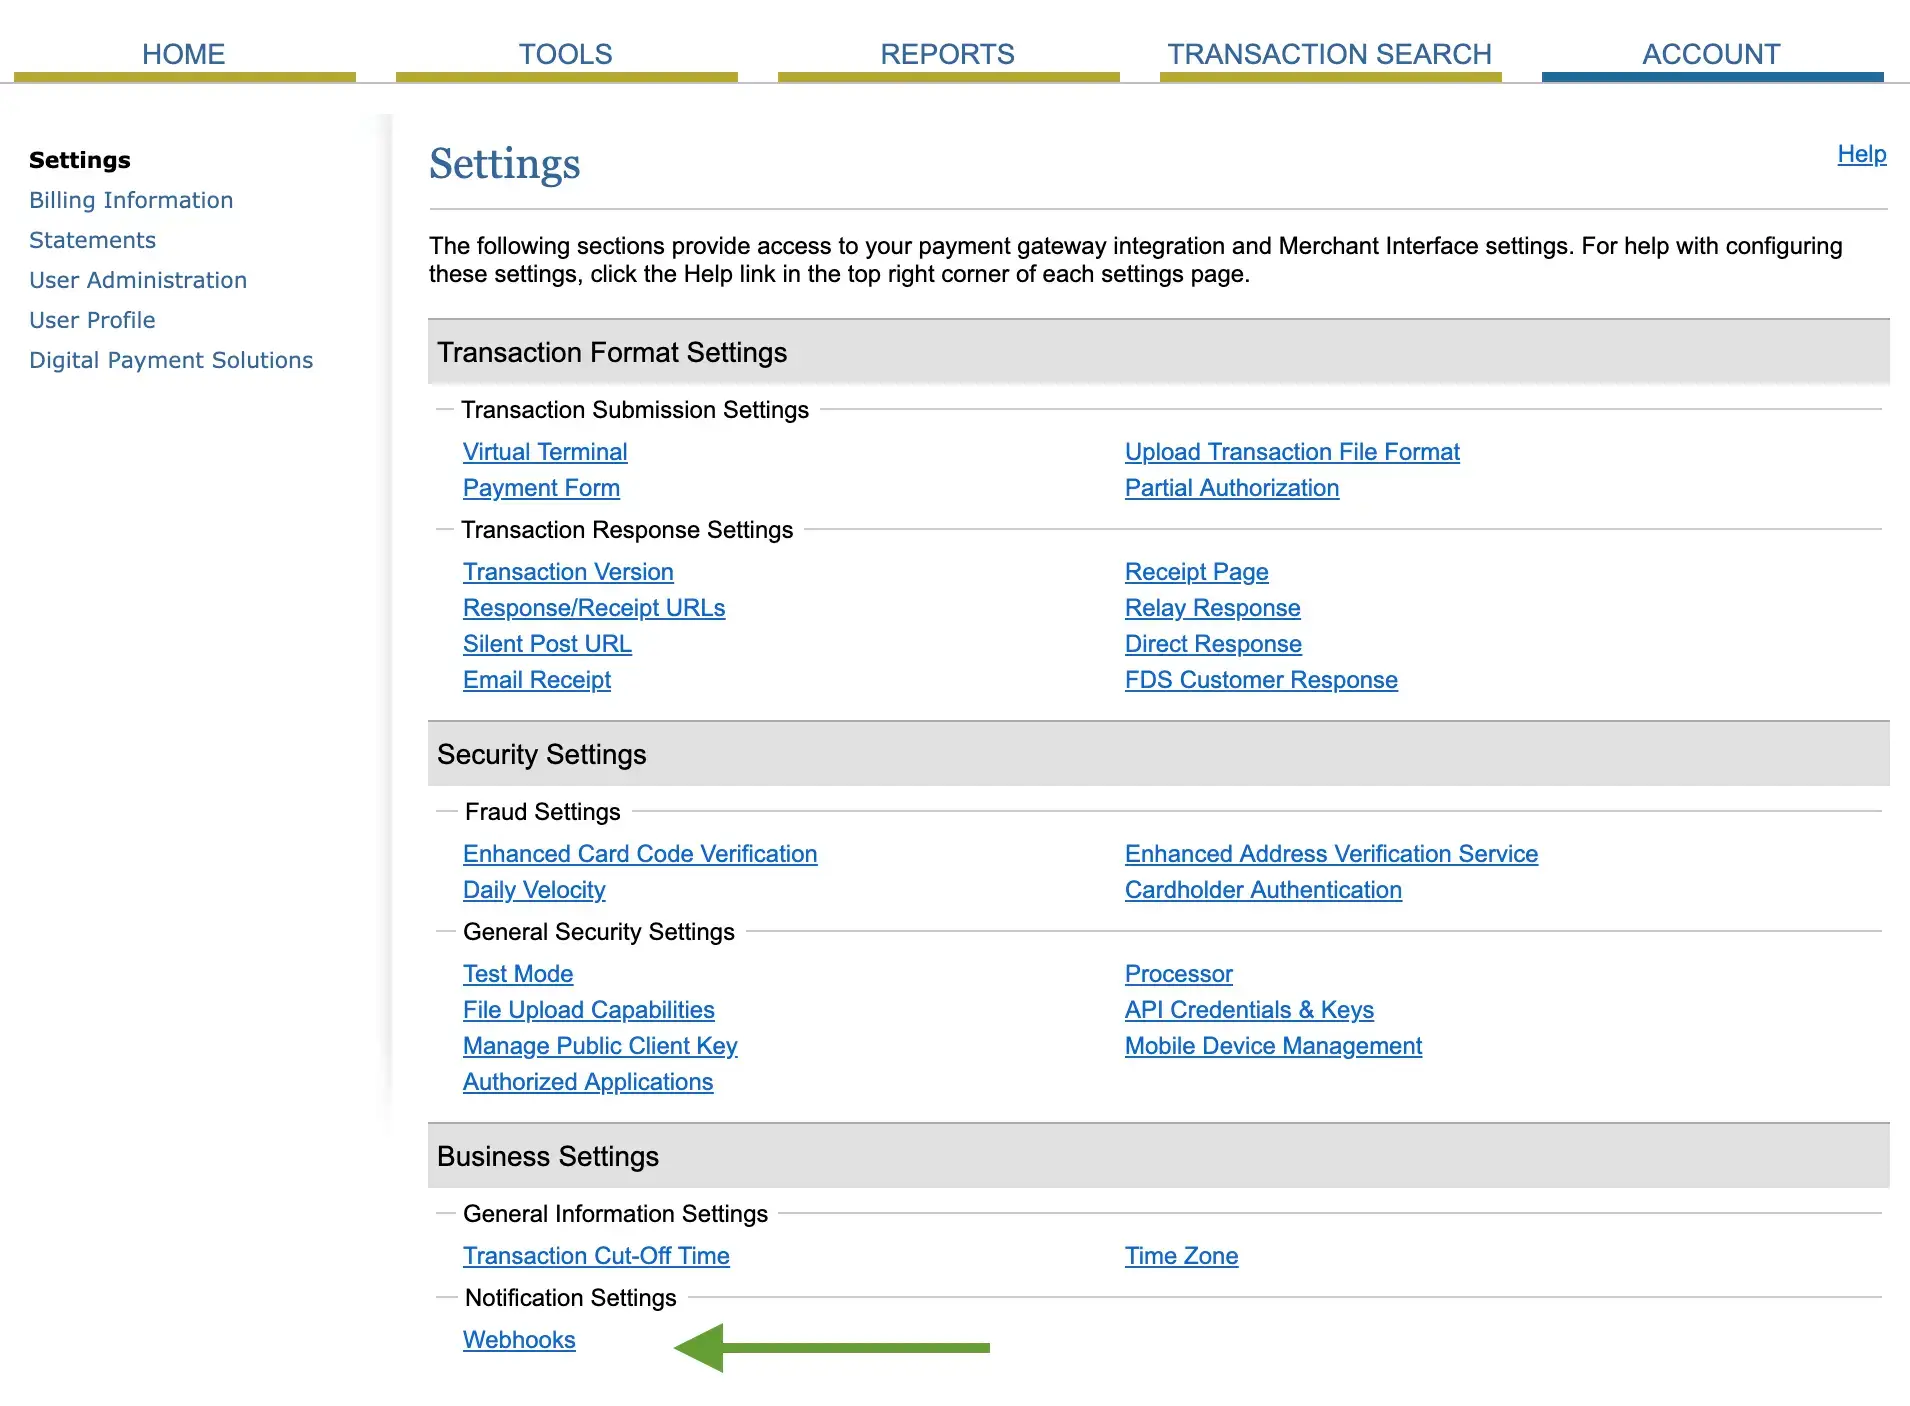Click the Cardholder Authentication link
Image resolution: width=1910 pixels, height=1406 pixels.
(x=1263, y=890)
